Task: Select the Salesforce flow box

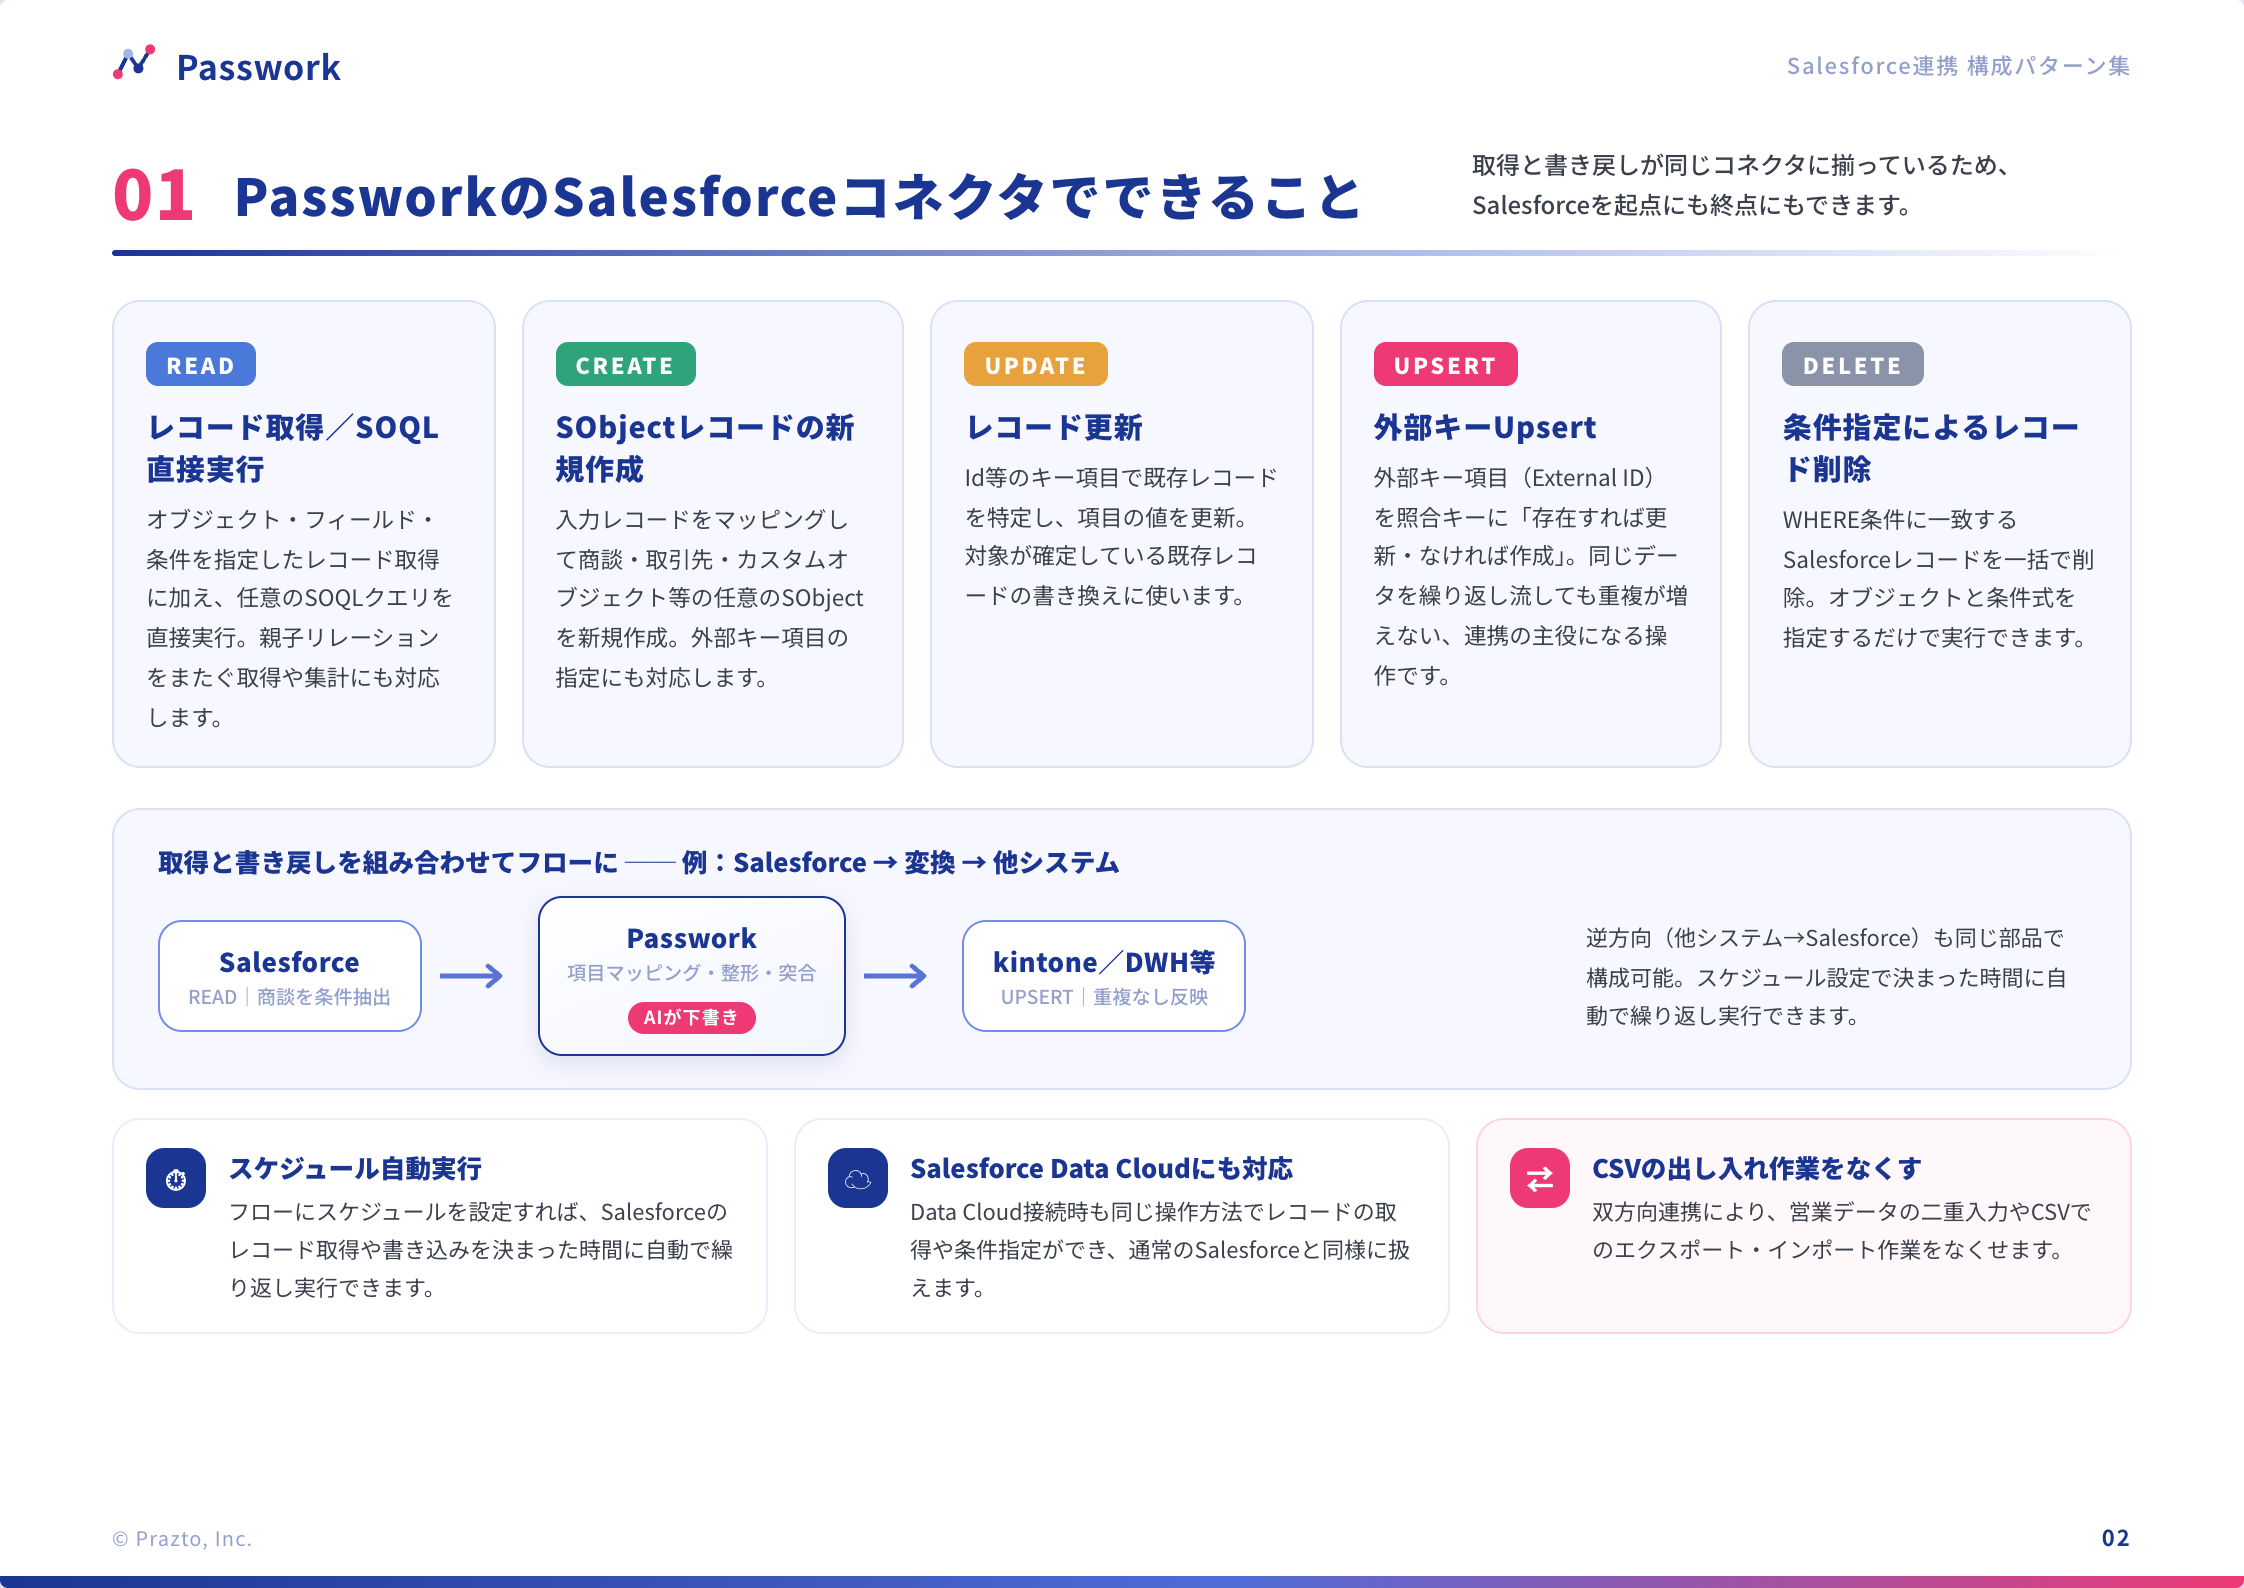Action: click(290, 976)
